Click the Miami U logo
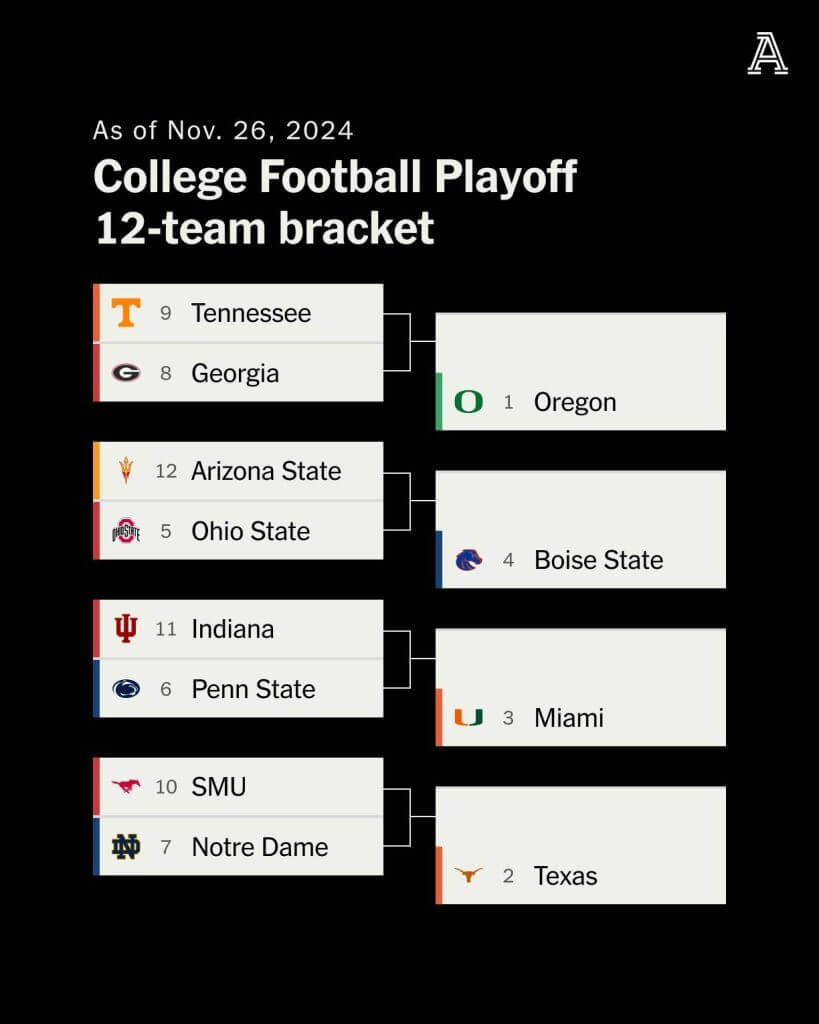819x1024 pixels. point(468,718)
